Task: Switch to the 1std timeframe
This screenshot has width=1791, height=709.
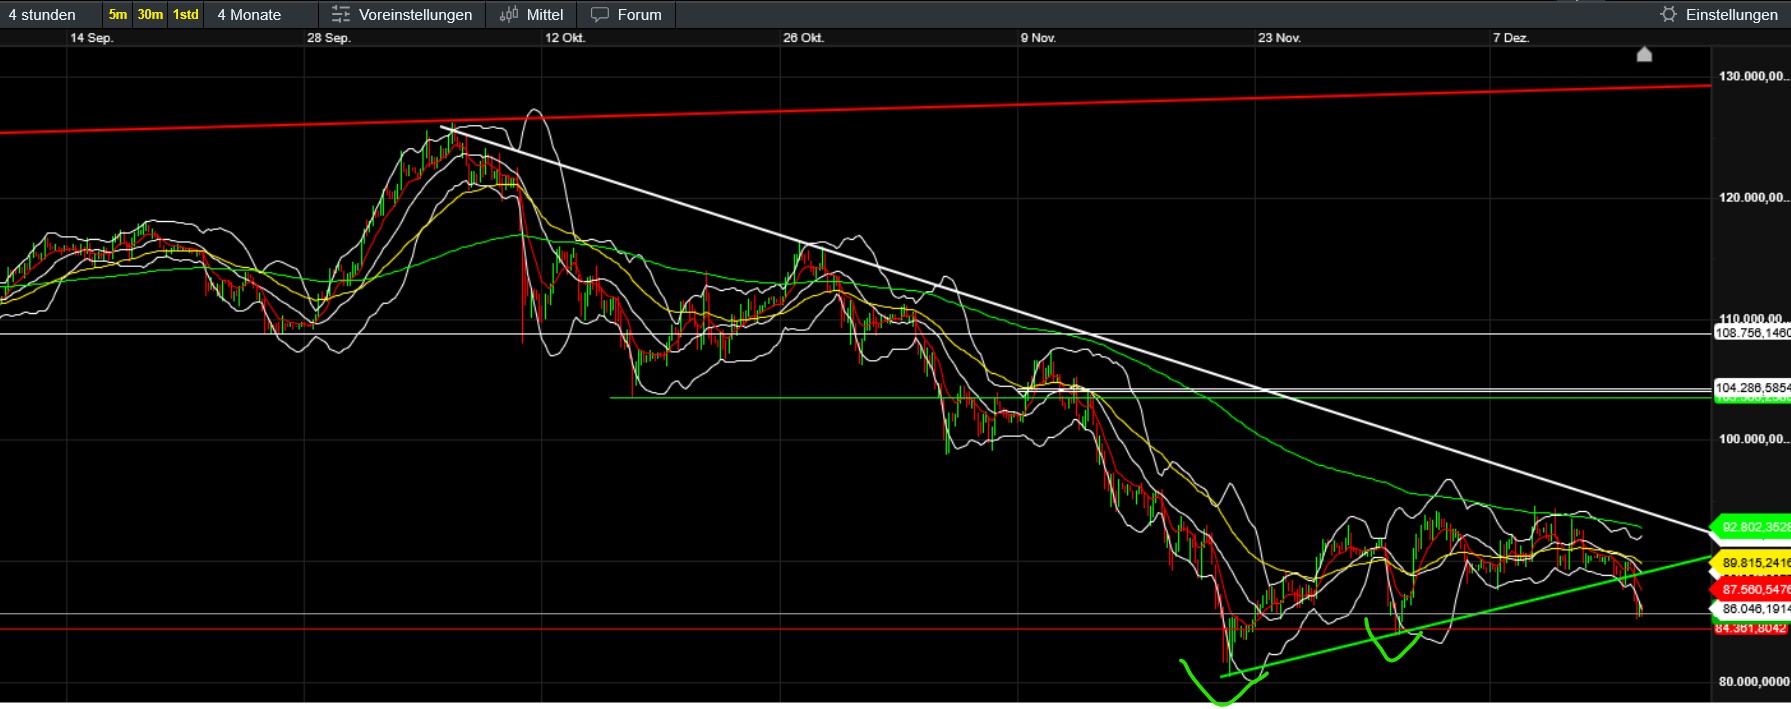Action: tap(186, 15)
